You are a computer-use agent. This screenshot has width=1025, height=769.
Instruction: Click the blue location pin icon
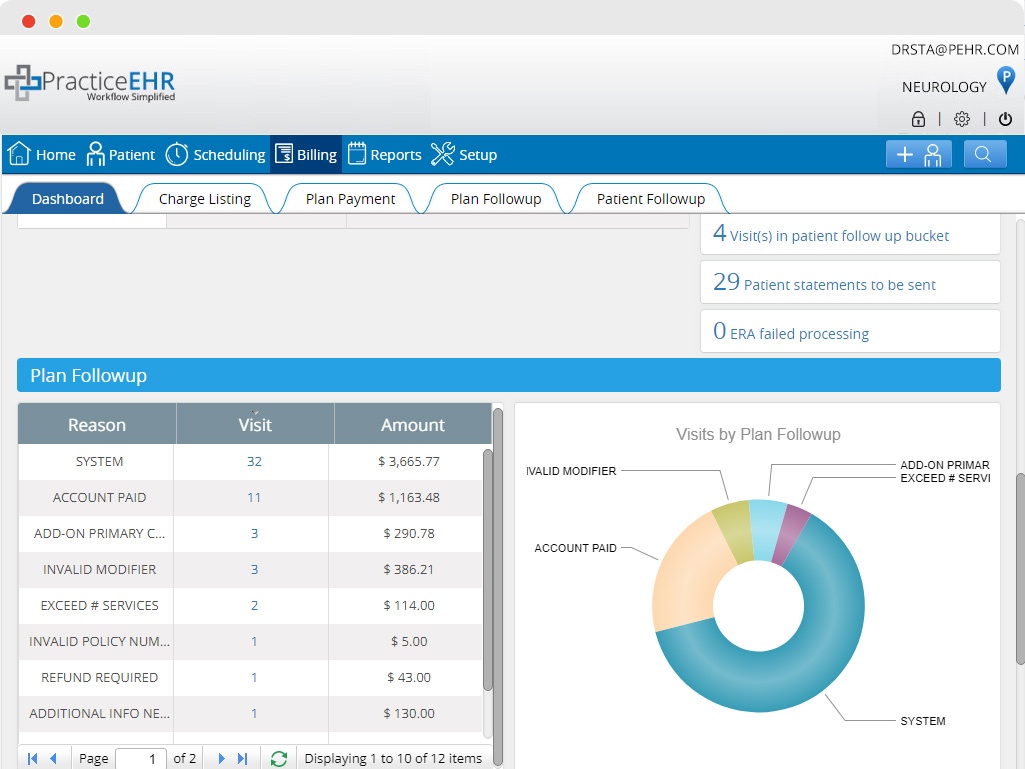click(x=1005, y=81)
